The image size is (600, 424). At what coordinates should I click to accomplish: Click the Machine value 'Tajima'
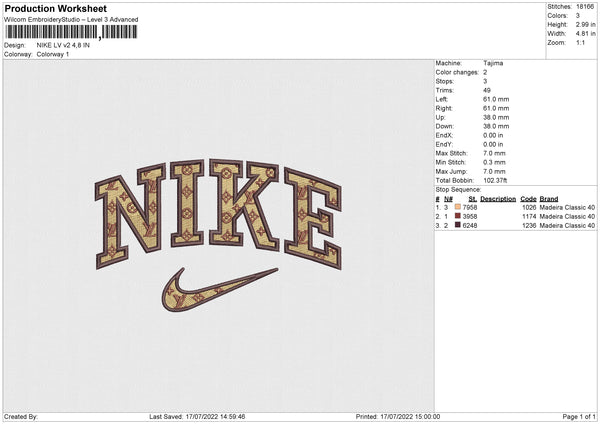493,63
